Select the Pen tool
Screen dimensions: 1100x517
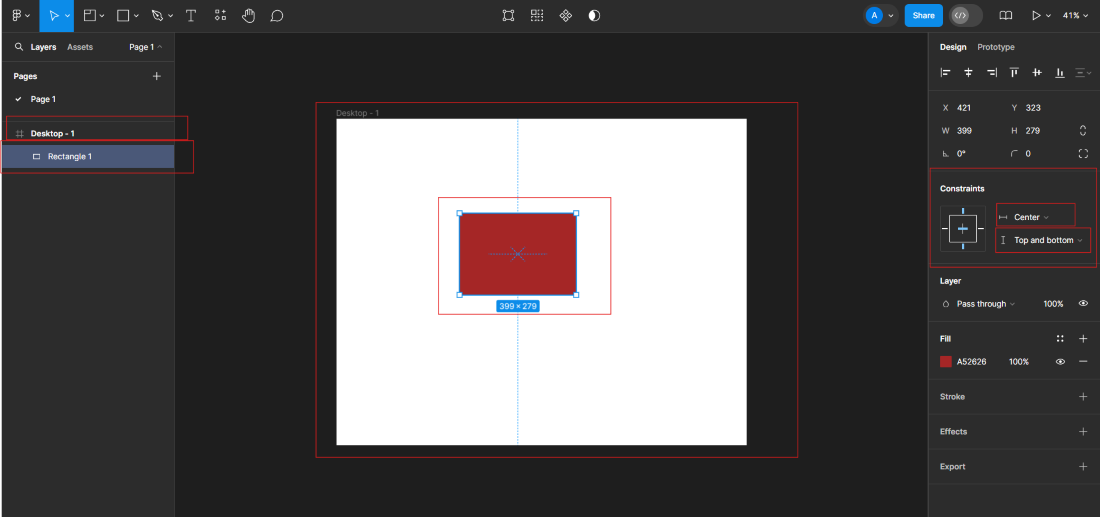click(157, 15)
